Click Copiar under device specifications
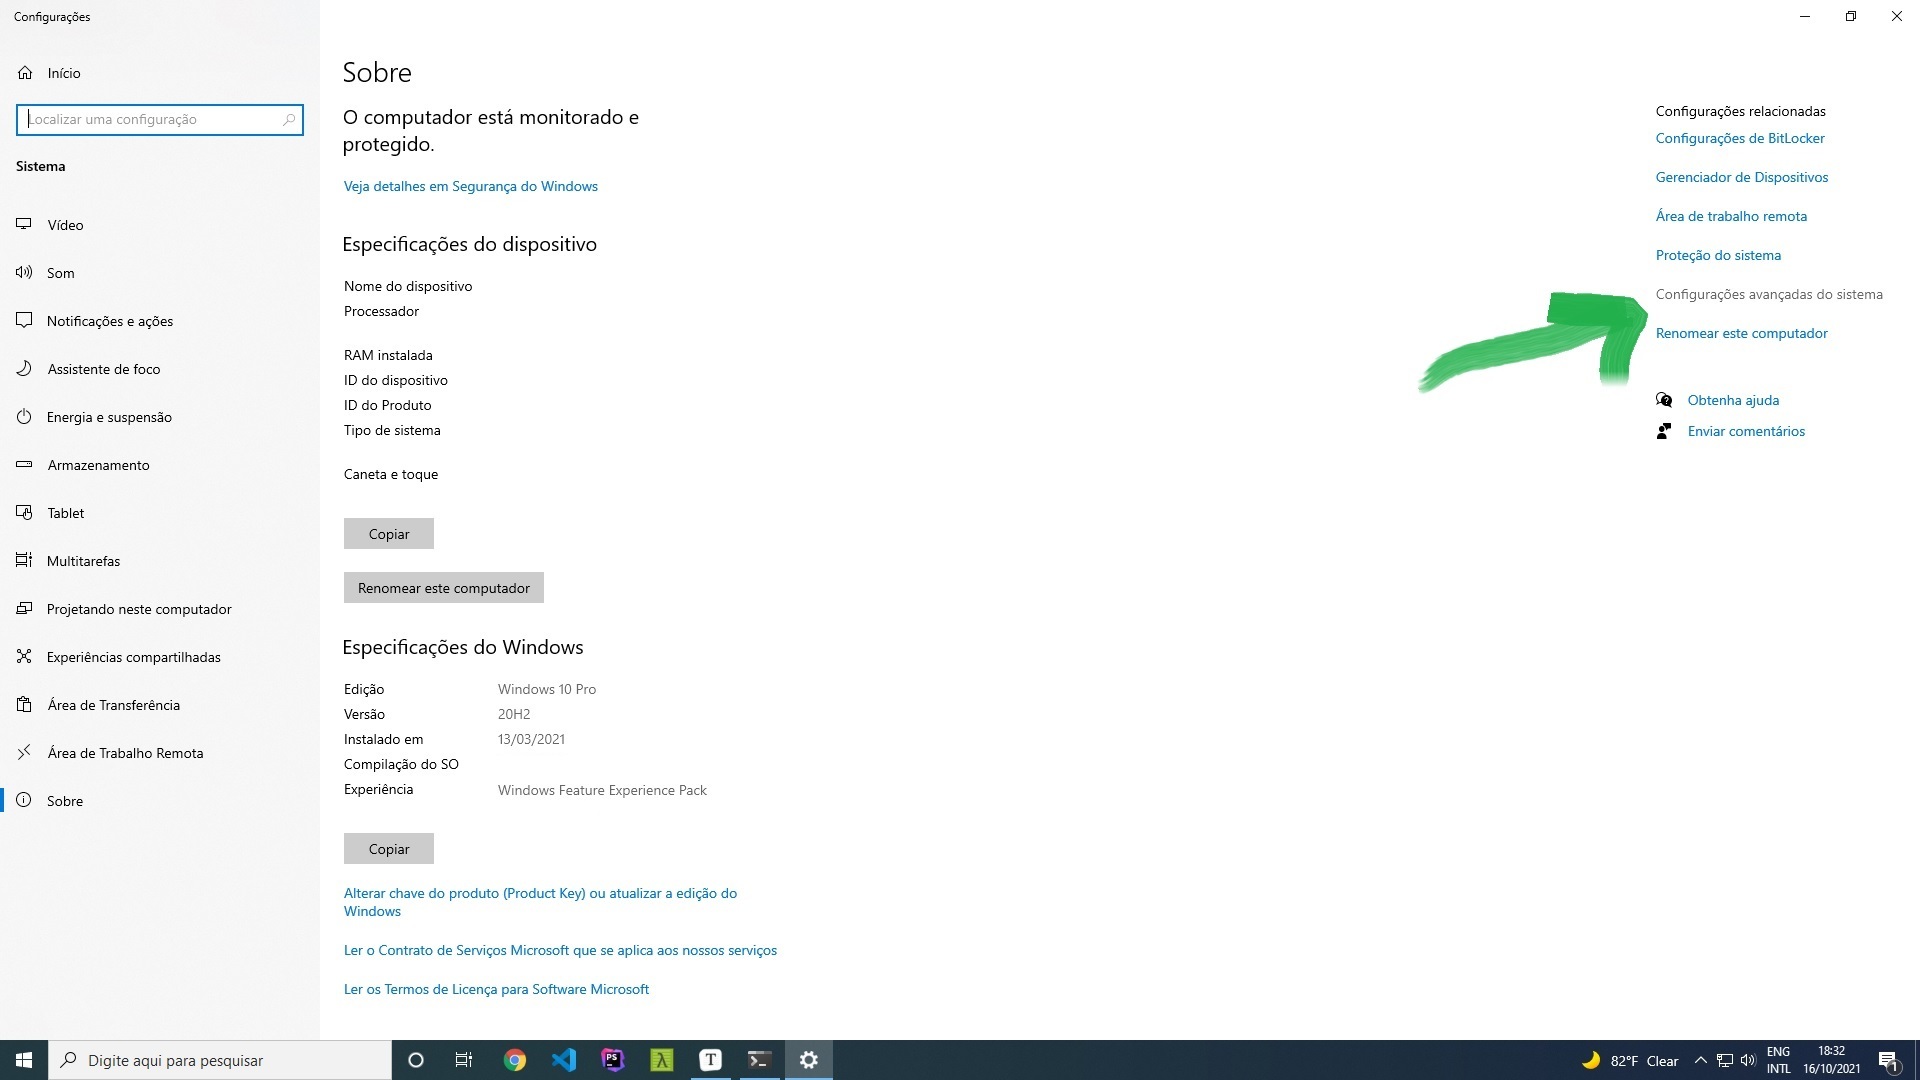This screenshot has height=1080, width=1920. 389,534
